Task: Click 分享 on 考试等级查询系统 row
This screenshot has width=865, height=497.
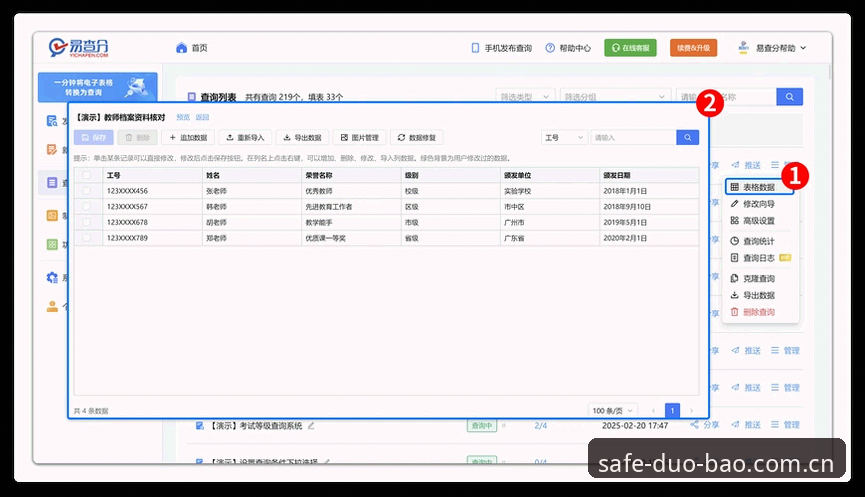Action: tap(705, 425)
